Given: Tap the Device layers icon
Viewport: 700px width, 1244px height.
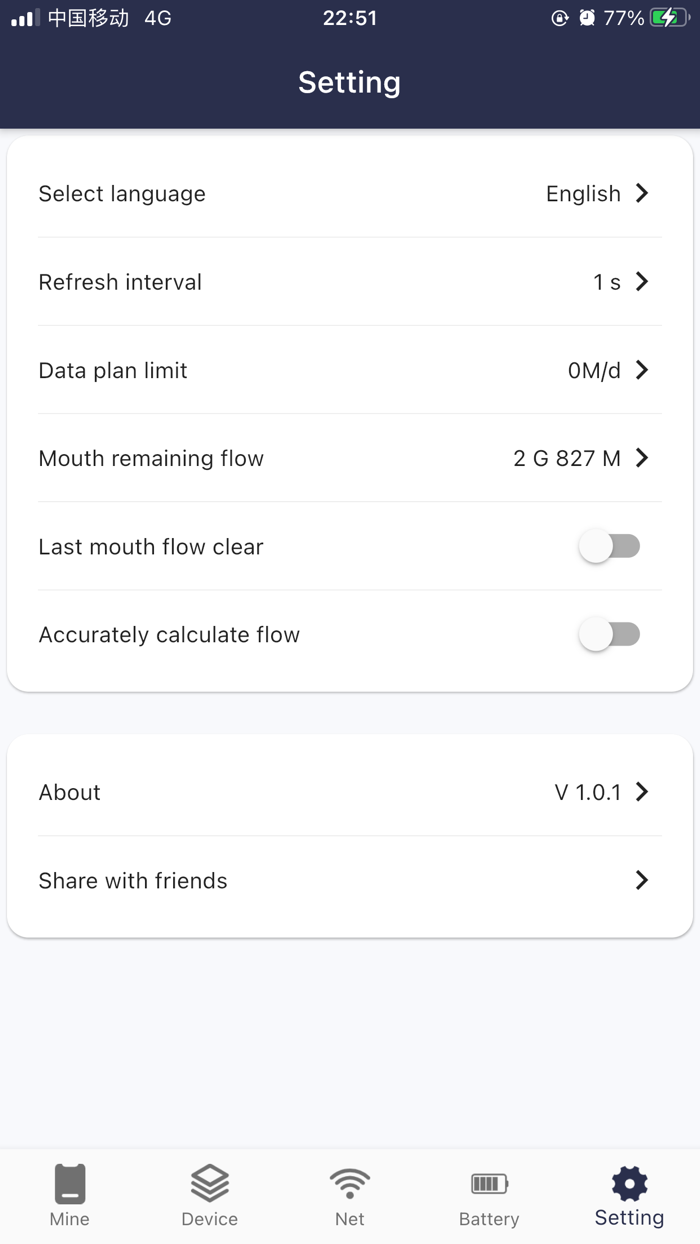Looking at the screenshot, I should click(x=210, y=1184).
